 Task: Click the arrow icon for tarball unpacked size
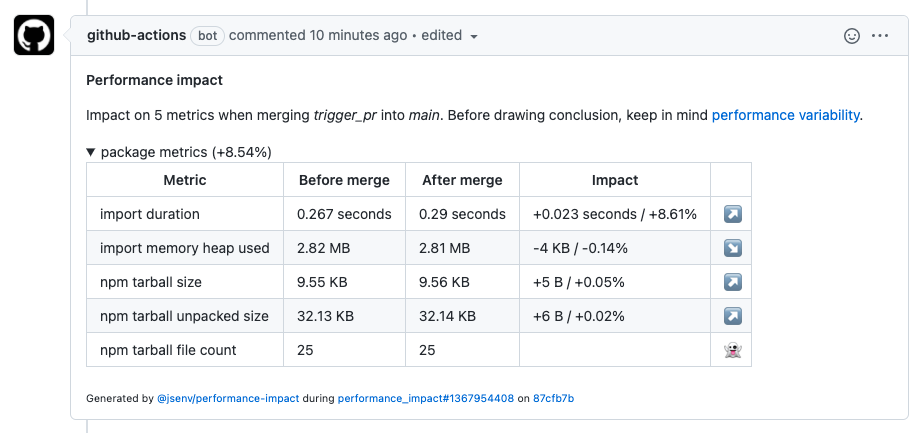732,316
